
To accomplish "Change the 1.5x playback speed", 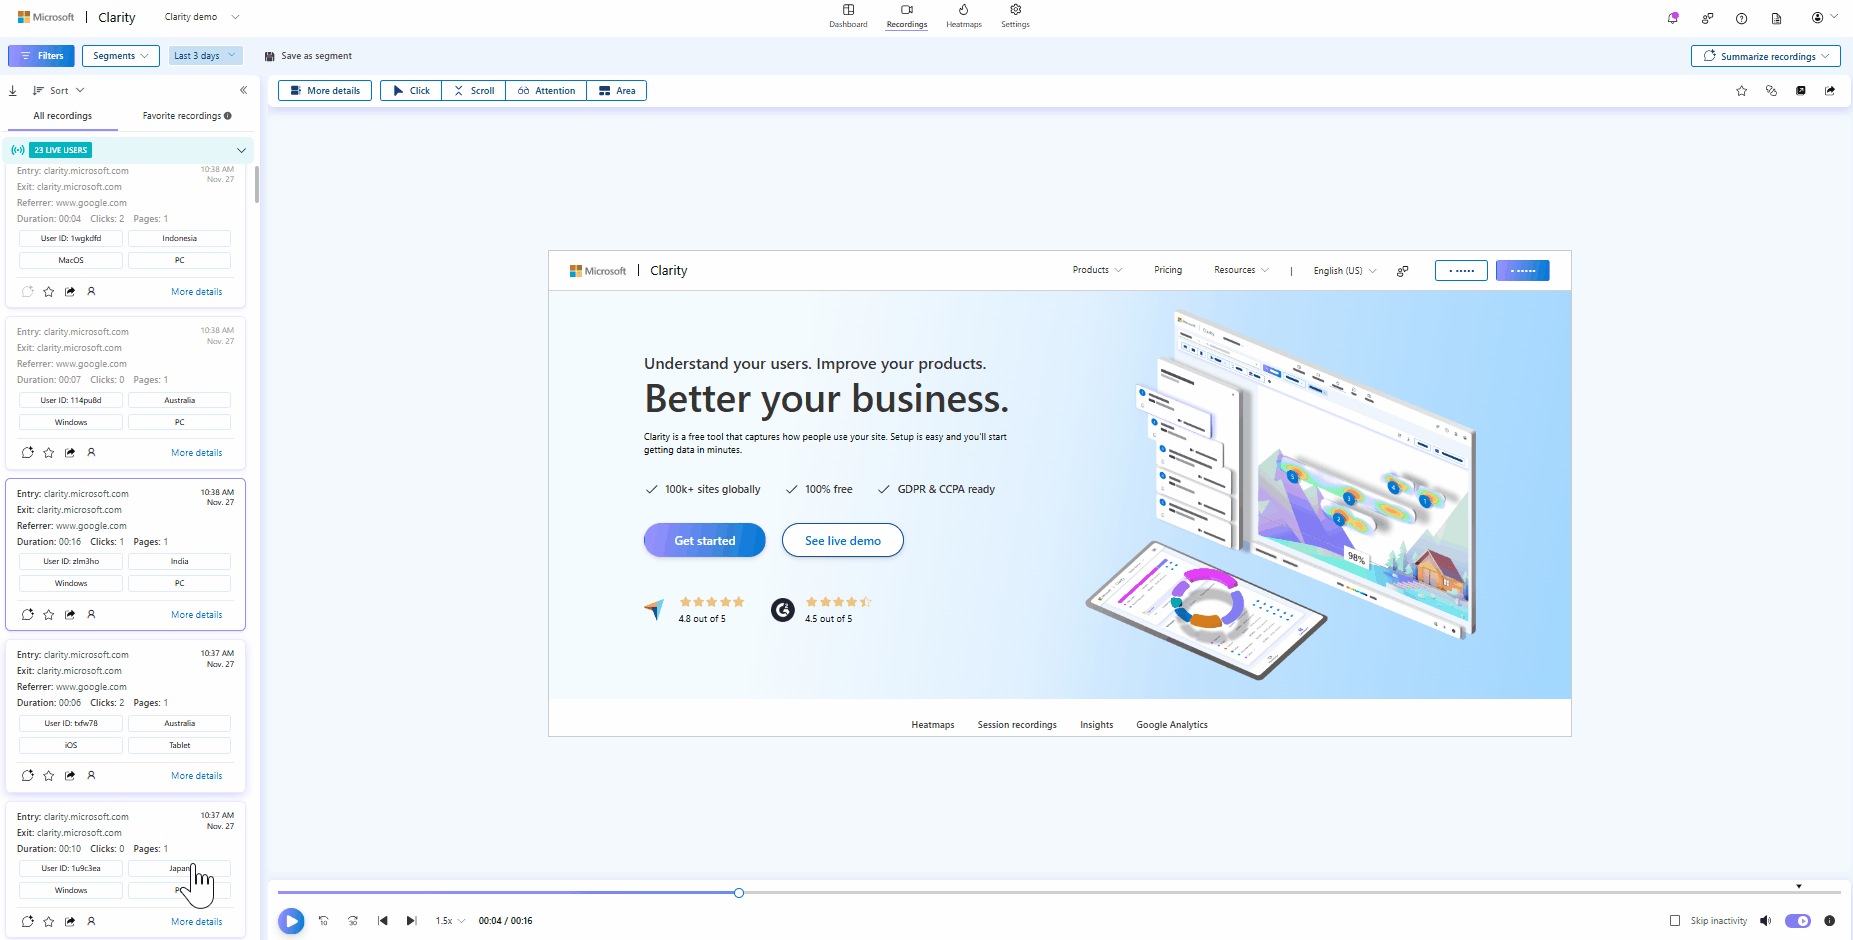I will tap(450, 921).
